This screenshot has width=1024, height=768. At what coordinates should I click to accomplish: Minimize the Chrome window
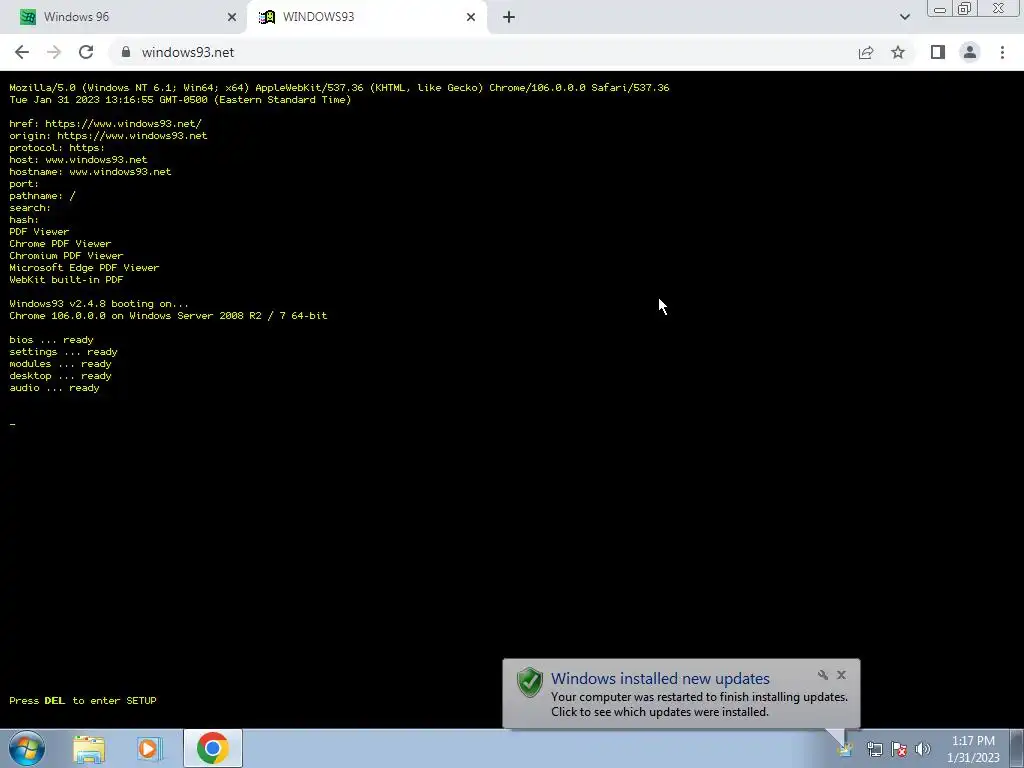coord(940,8)
